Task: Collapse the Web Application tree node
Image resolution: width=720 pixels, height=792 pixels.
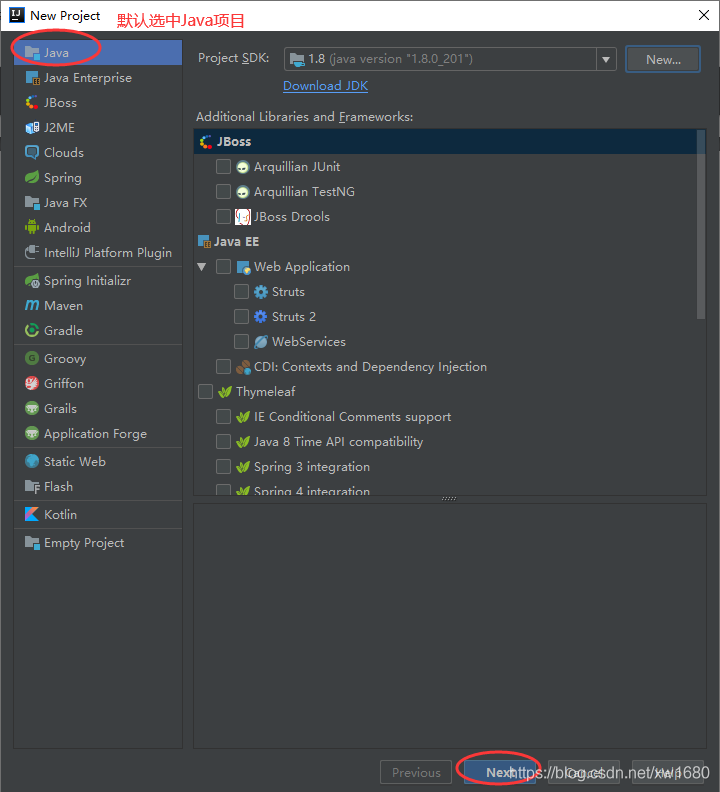Action: [202, 267]
